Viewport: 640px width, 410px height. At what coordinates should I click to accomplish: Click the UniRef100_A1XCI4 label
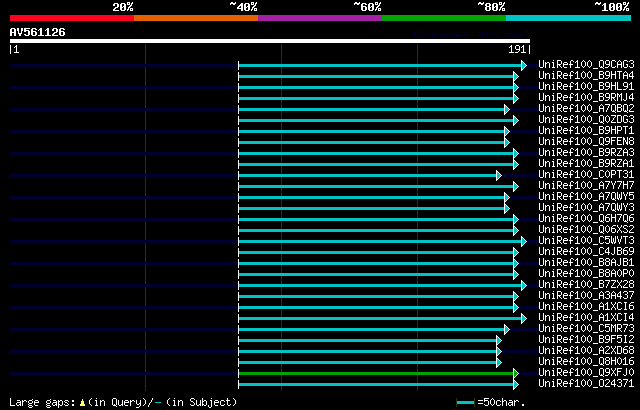coord(586,318)
